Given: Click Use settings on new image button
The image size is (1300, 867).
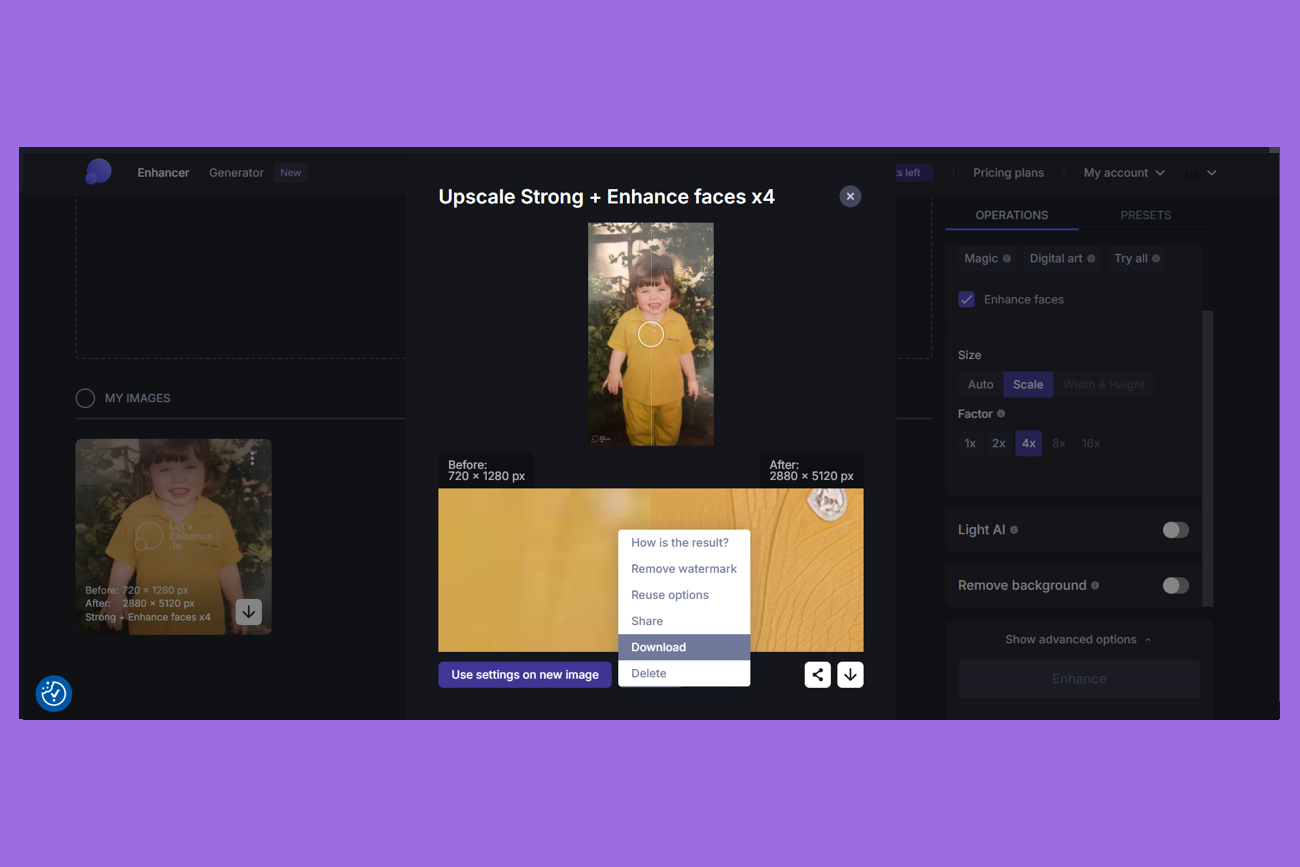Looking at the screenshot, I should 525,675.
